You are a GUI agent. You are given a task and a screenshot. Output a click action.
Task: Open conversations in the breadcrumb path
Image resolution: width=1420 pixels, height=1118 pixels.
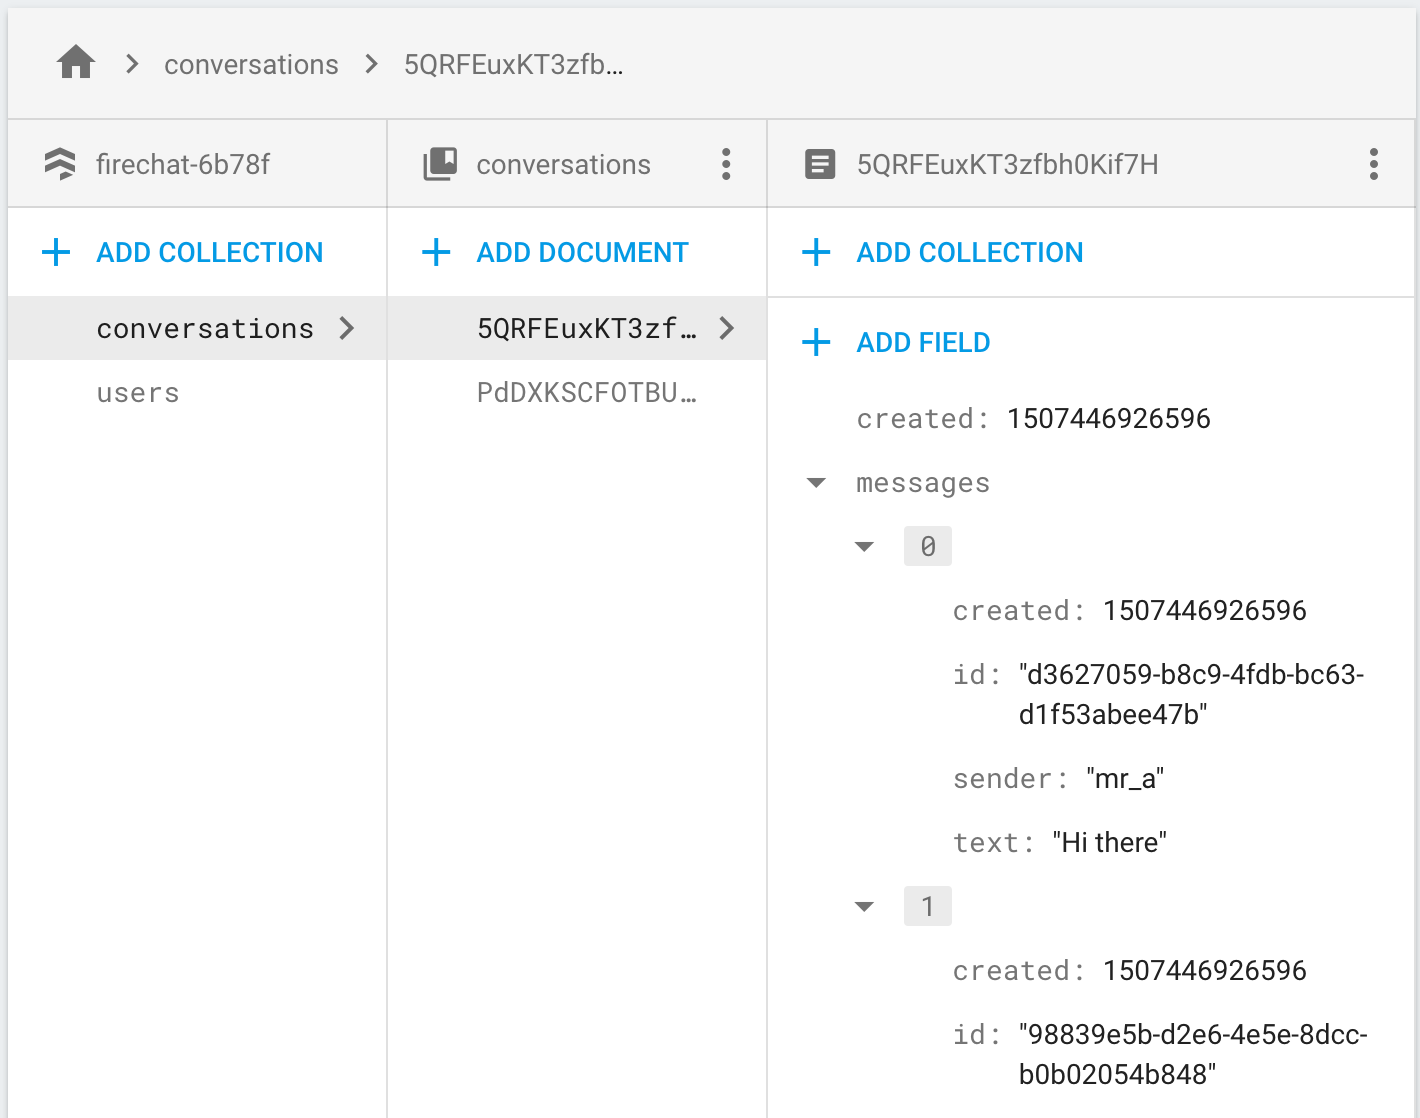tap(251, 65)
